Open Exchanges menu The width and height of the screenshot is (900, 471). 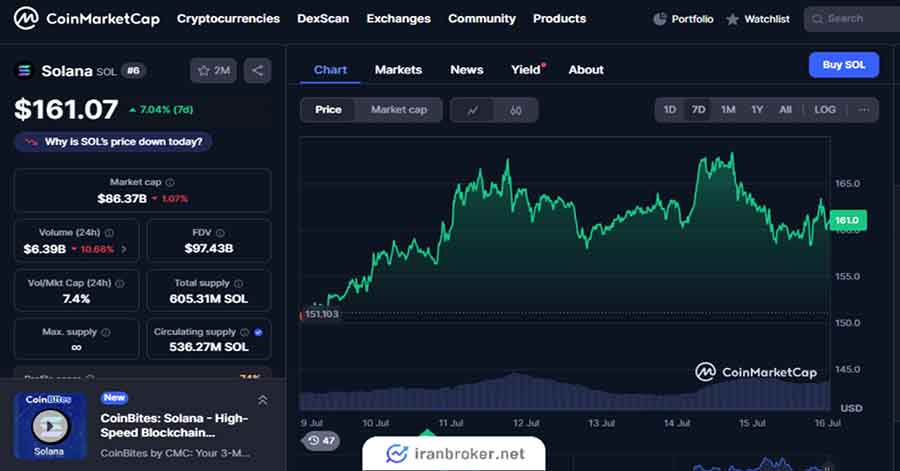[x=398, y=19]
